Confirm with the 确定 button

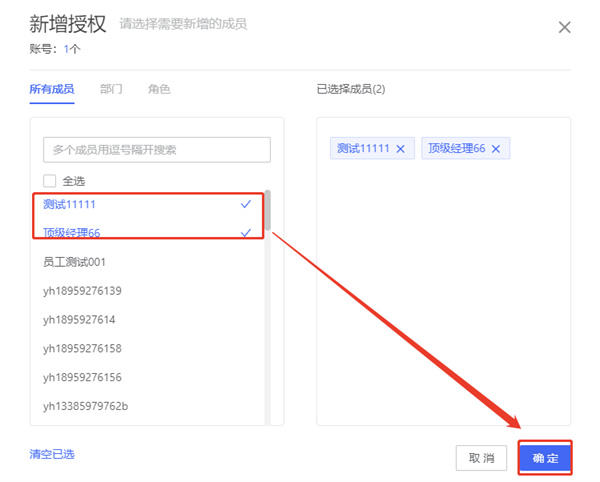point(545,458)
